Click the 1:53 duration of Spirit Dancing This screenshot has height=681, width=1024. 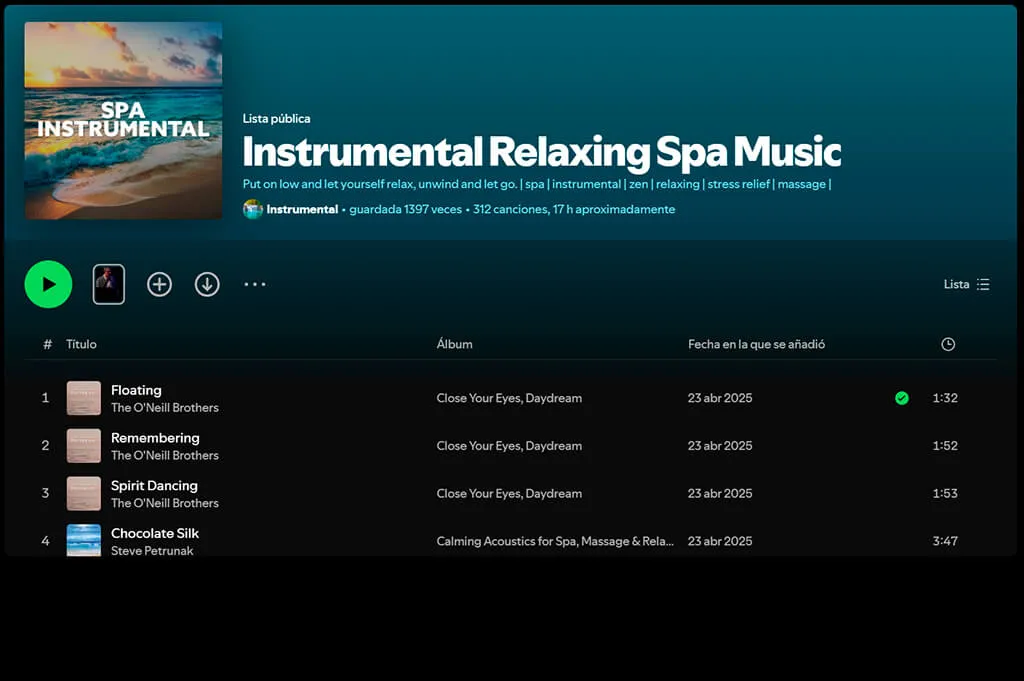coord(945,493)
